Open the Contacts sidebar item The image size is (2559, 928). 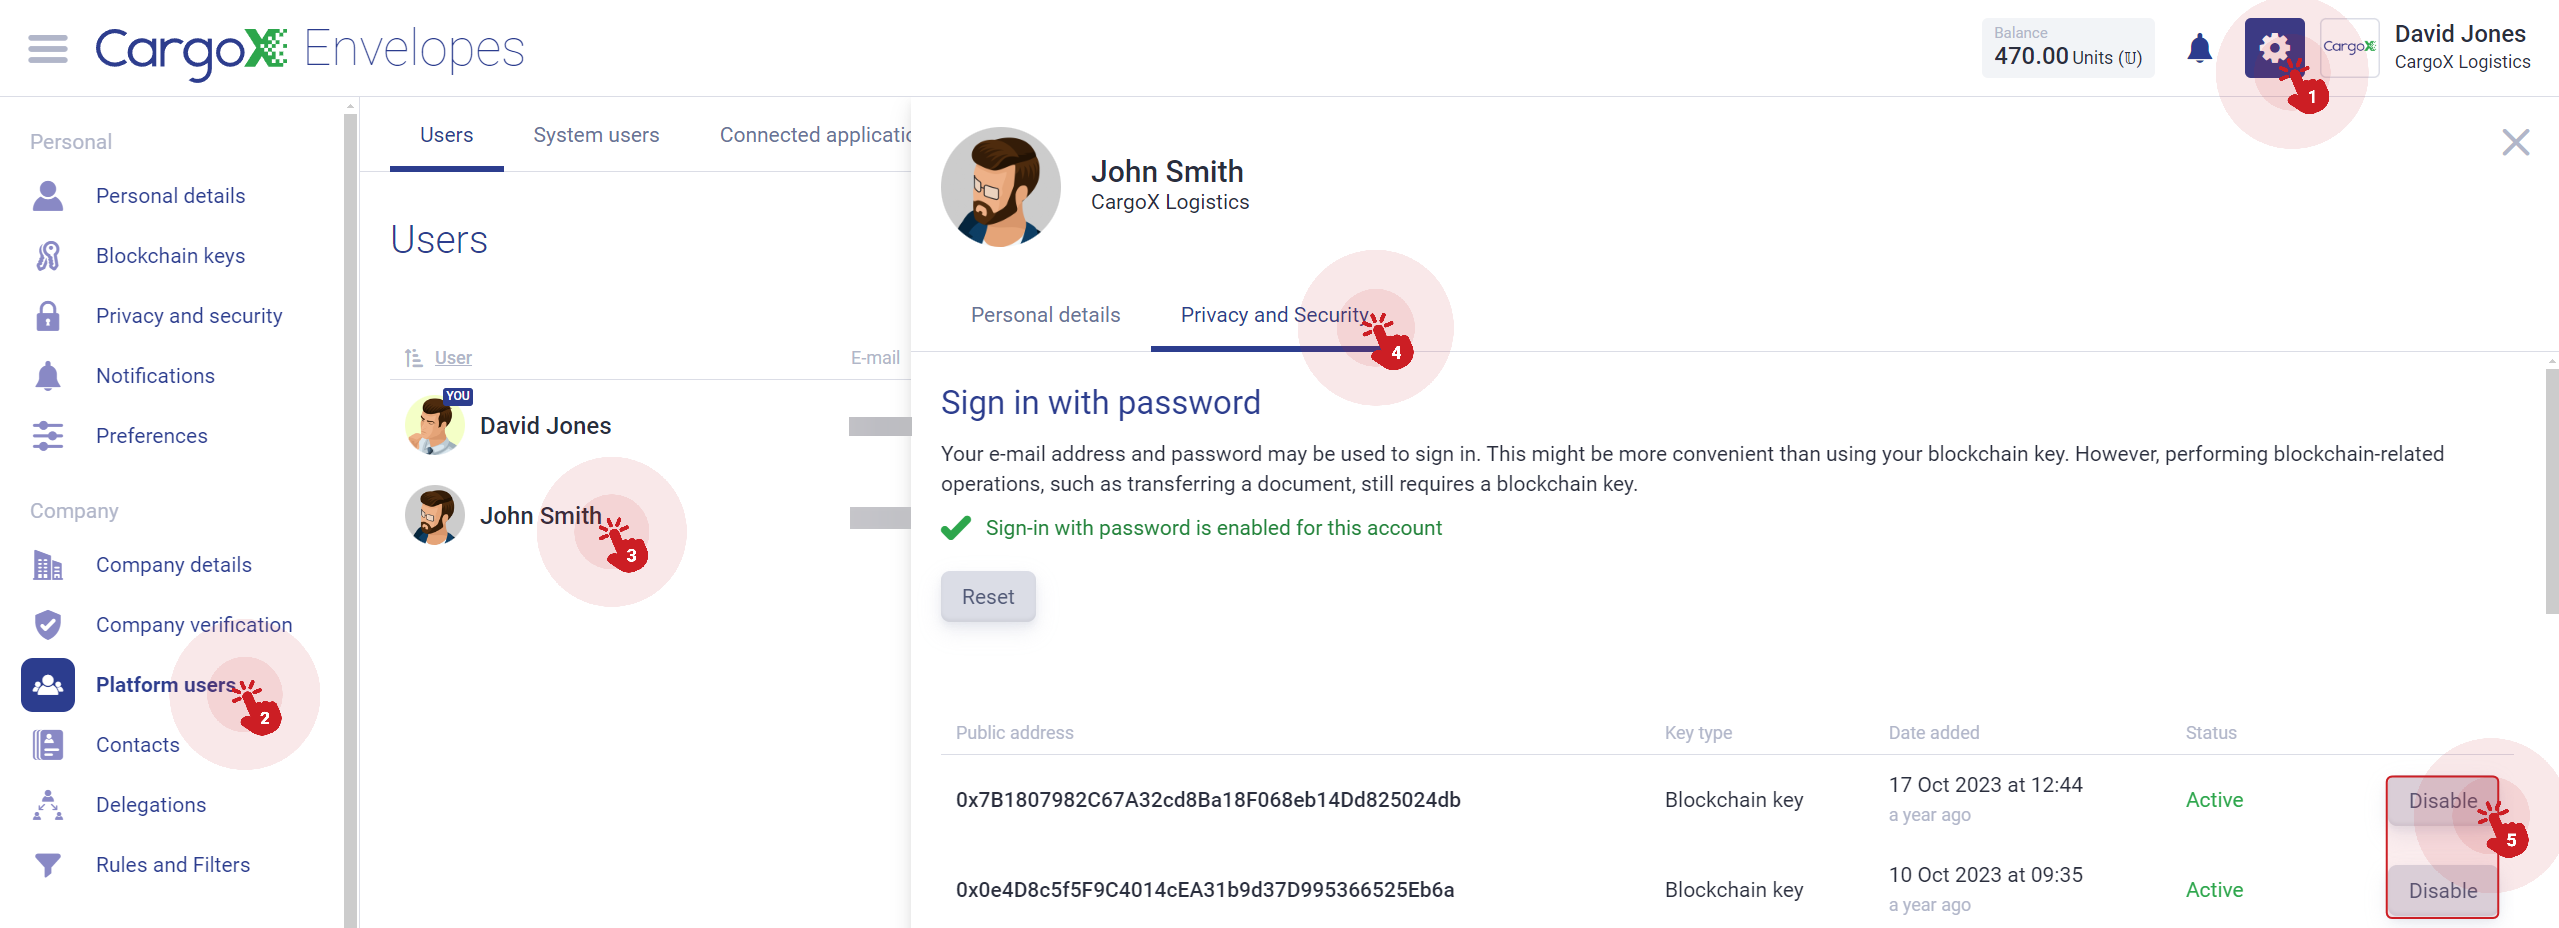(x=138, y=745)
